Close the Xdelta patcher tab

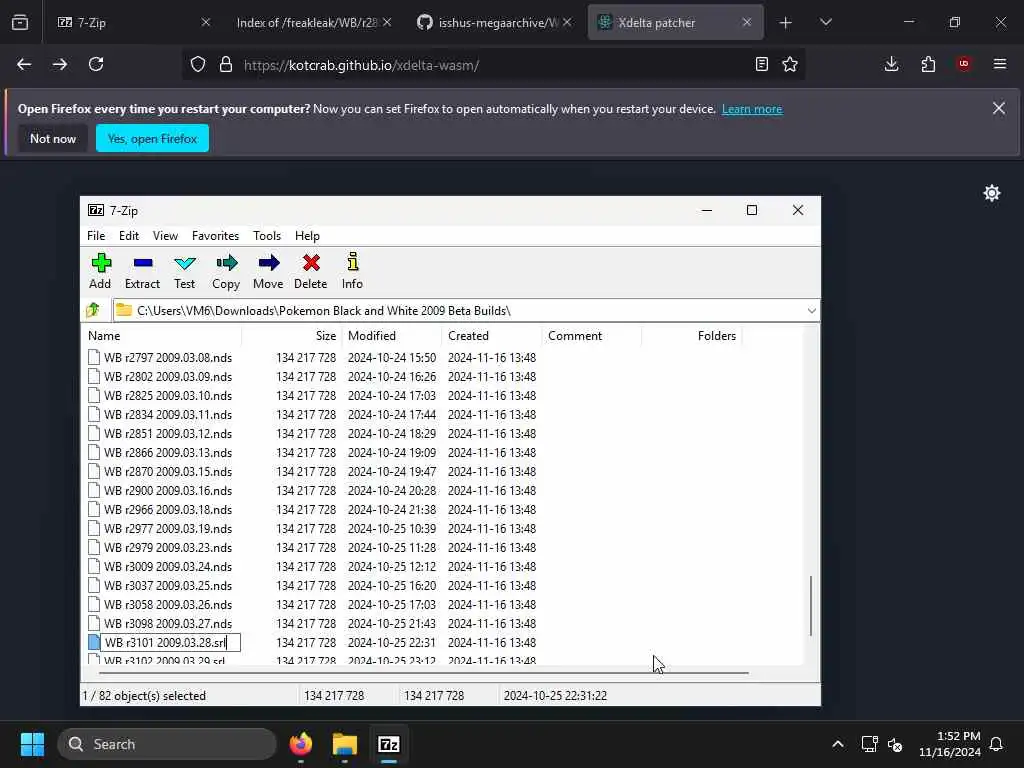click(x=746, y=23)
